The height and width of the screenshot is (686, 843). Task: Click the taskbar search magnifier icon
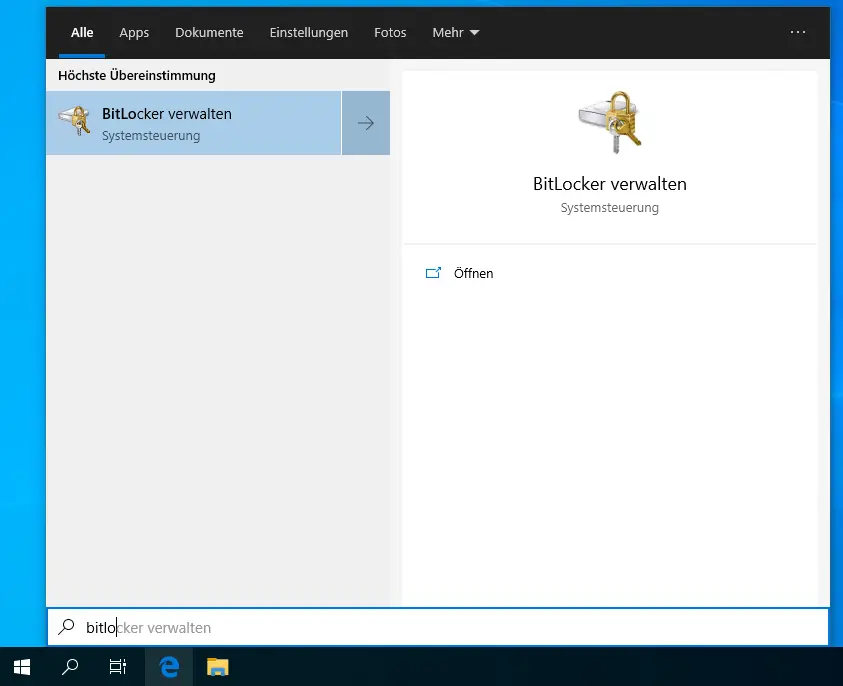pos(70,666)
